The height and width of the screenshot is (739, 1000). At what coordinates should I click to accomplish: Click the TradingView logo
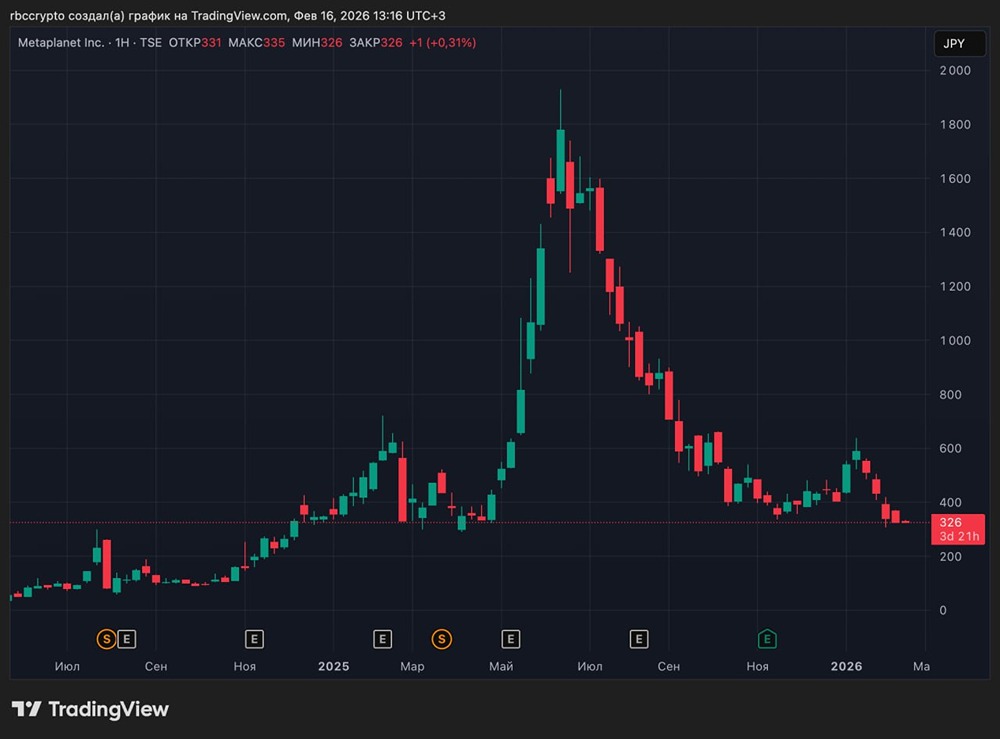click(x=90, y=709)
